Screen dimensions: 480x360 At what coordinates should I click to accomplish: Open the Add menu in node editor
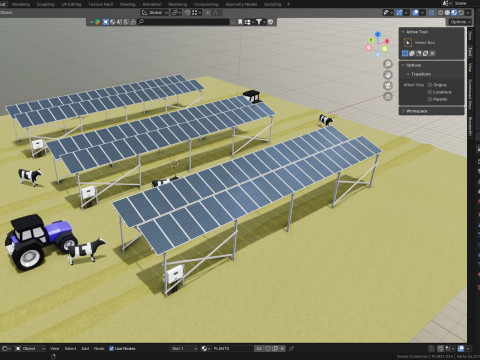click(85, 348)
